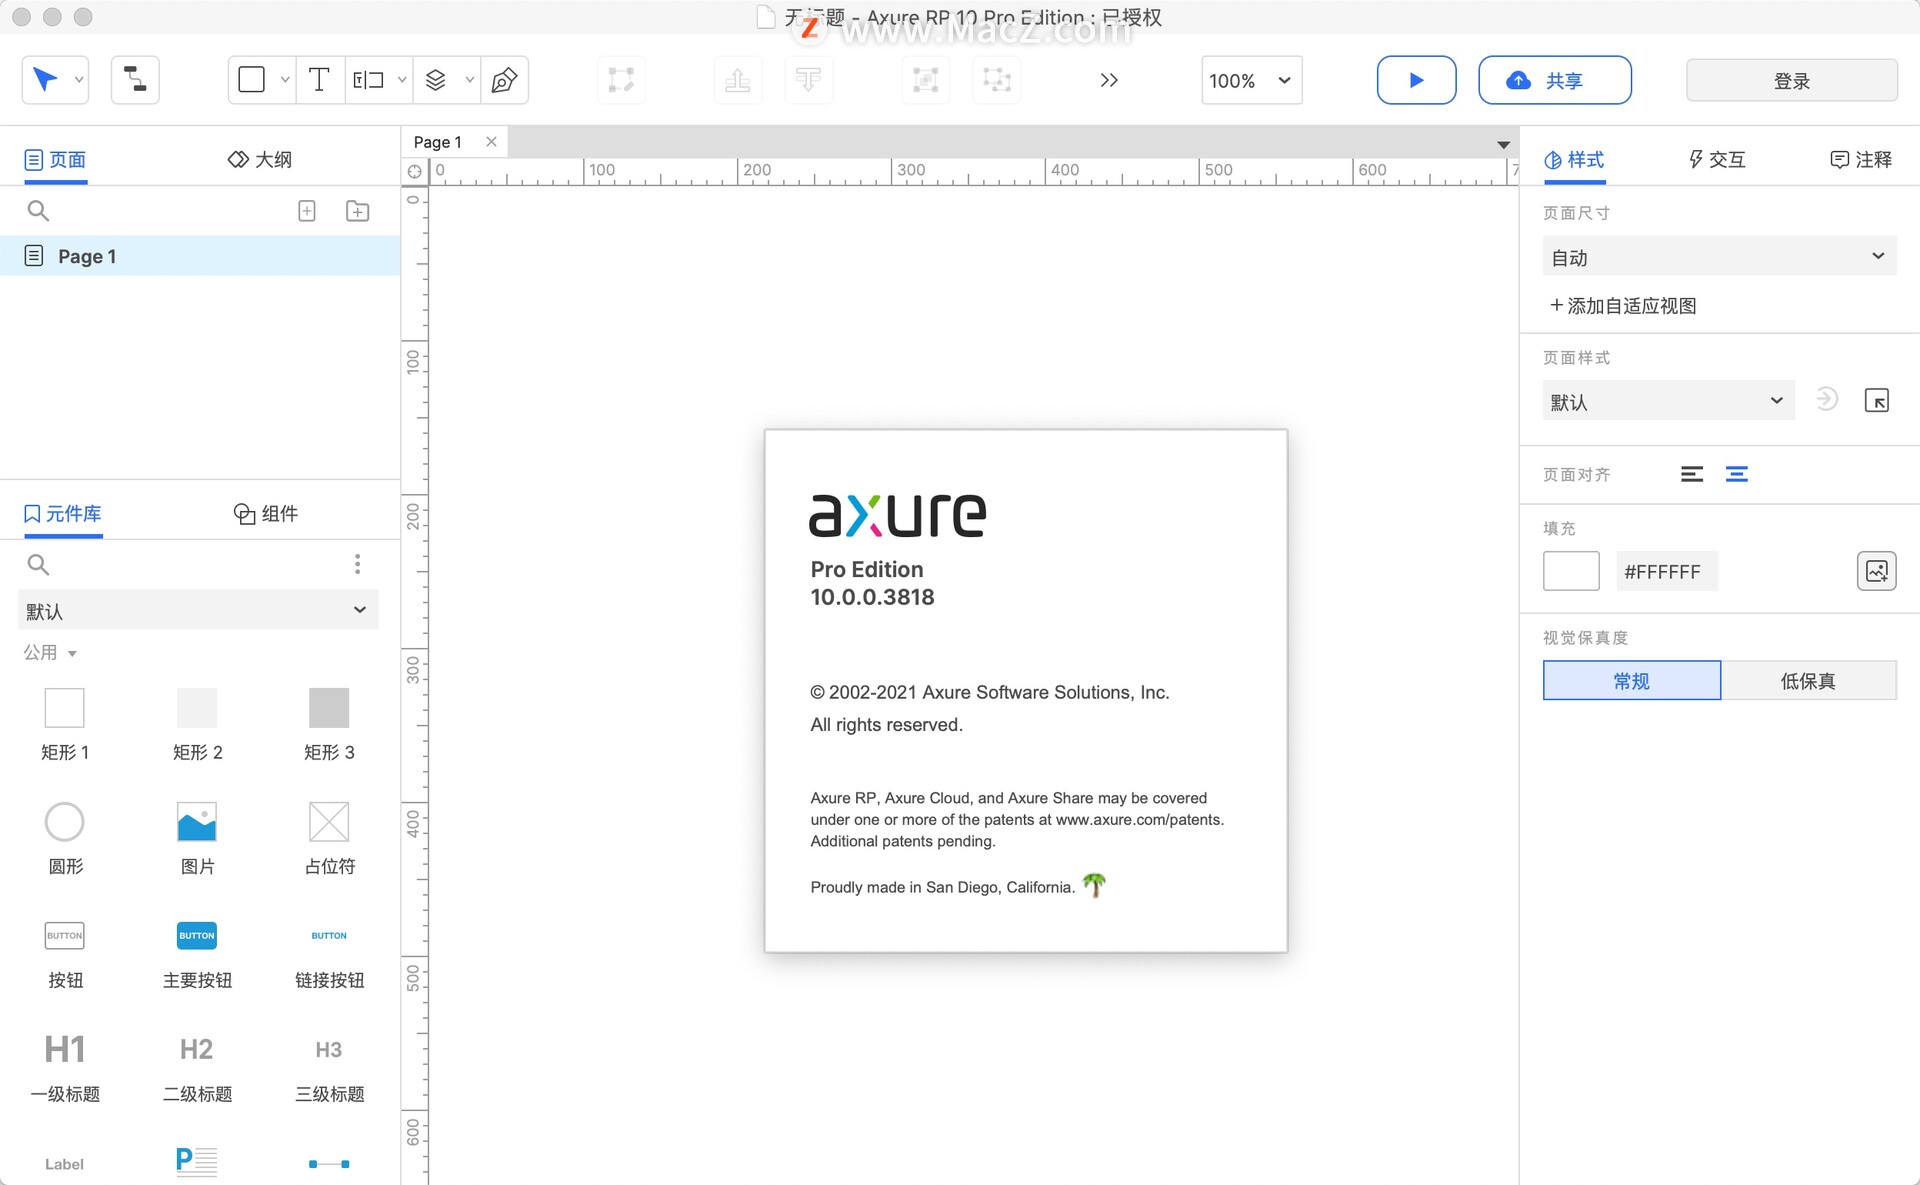The image size is (1920, 1185).
Task: Click the Preview play button
Action: 1416,80
